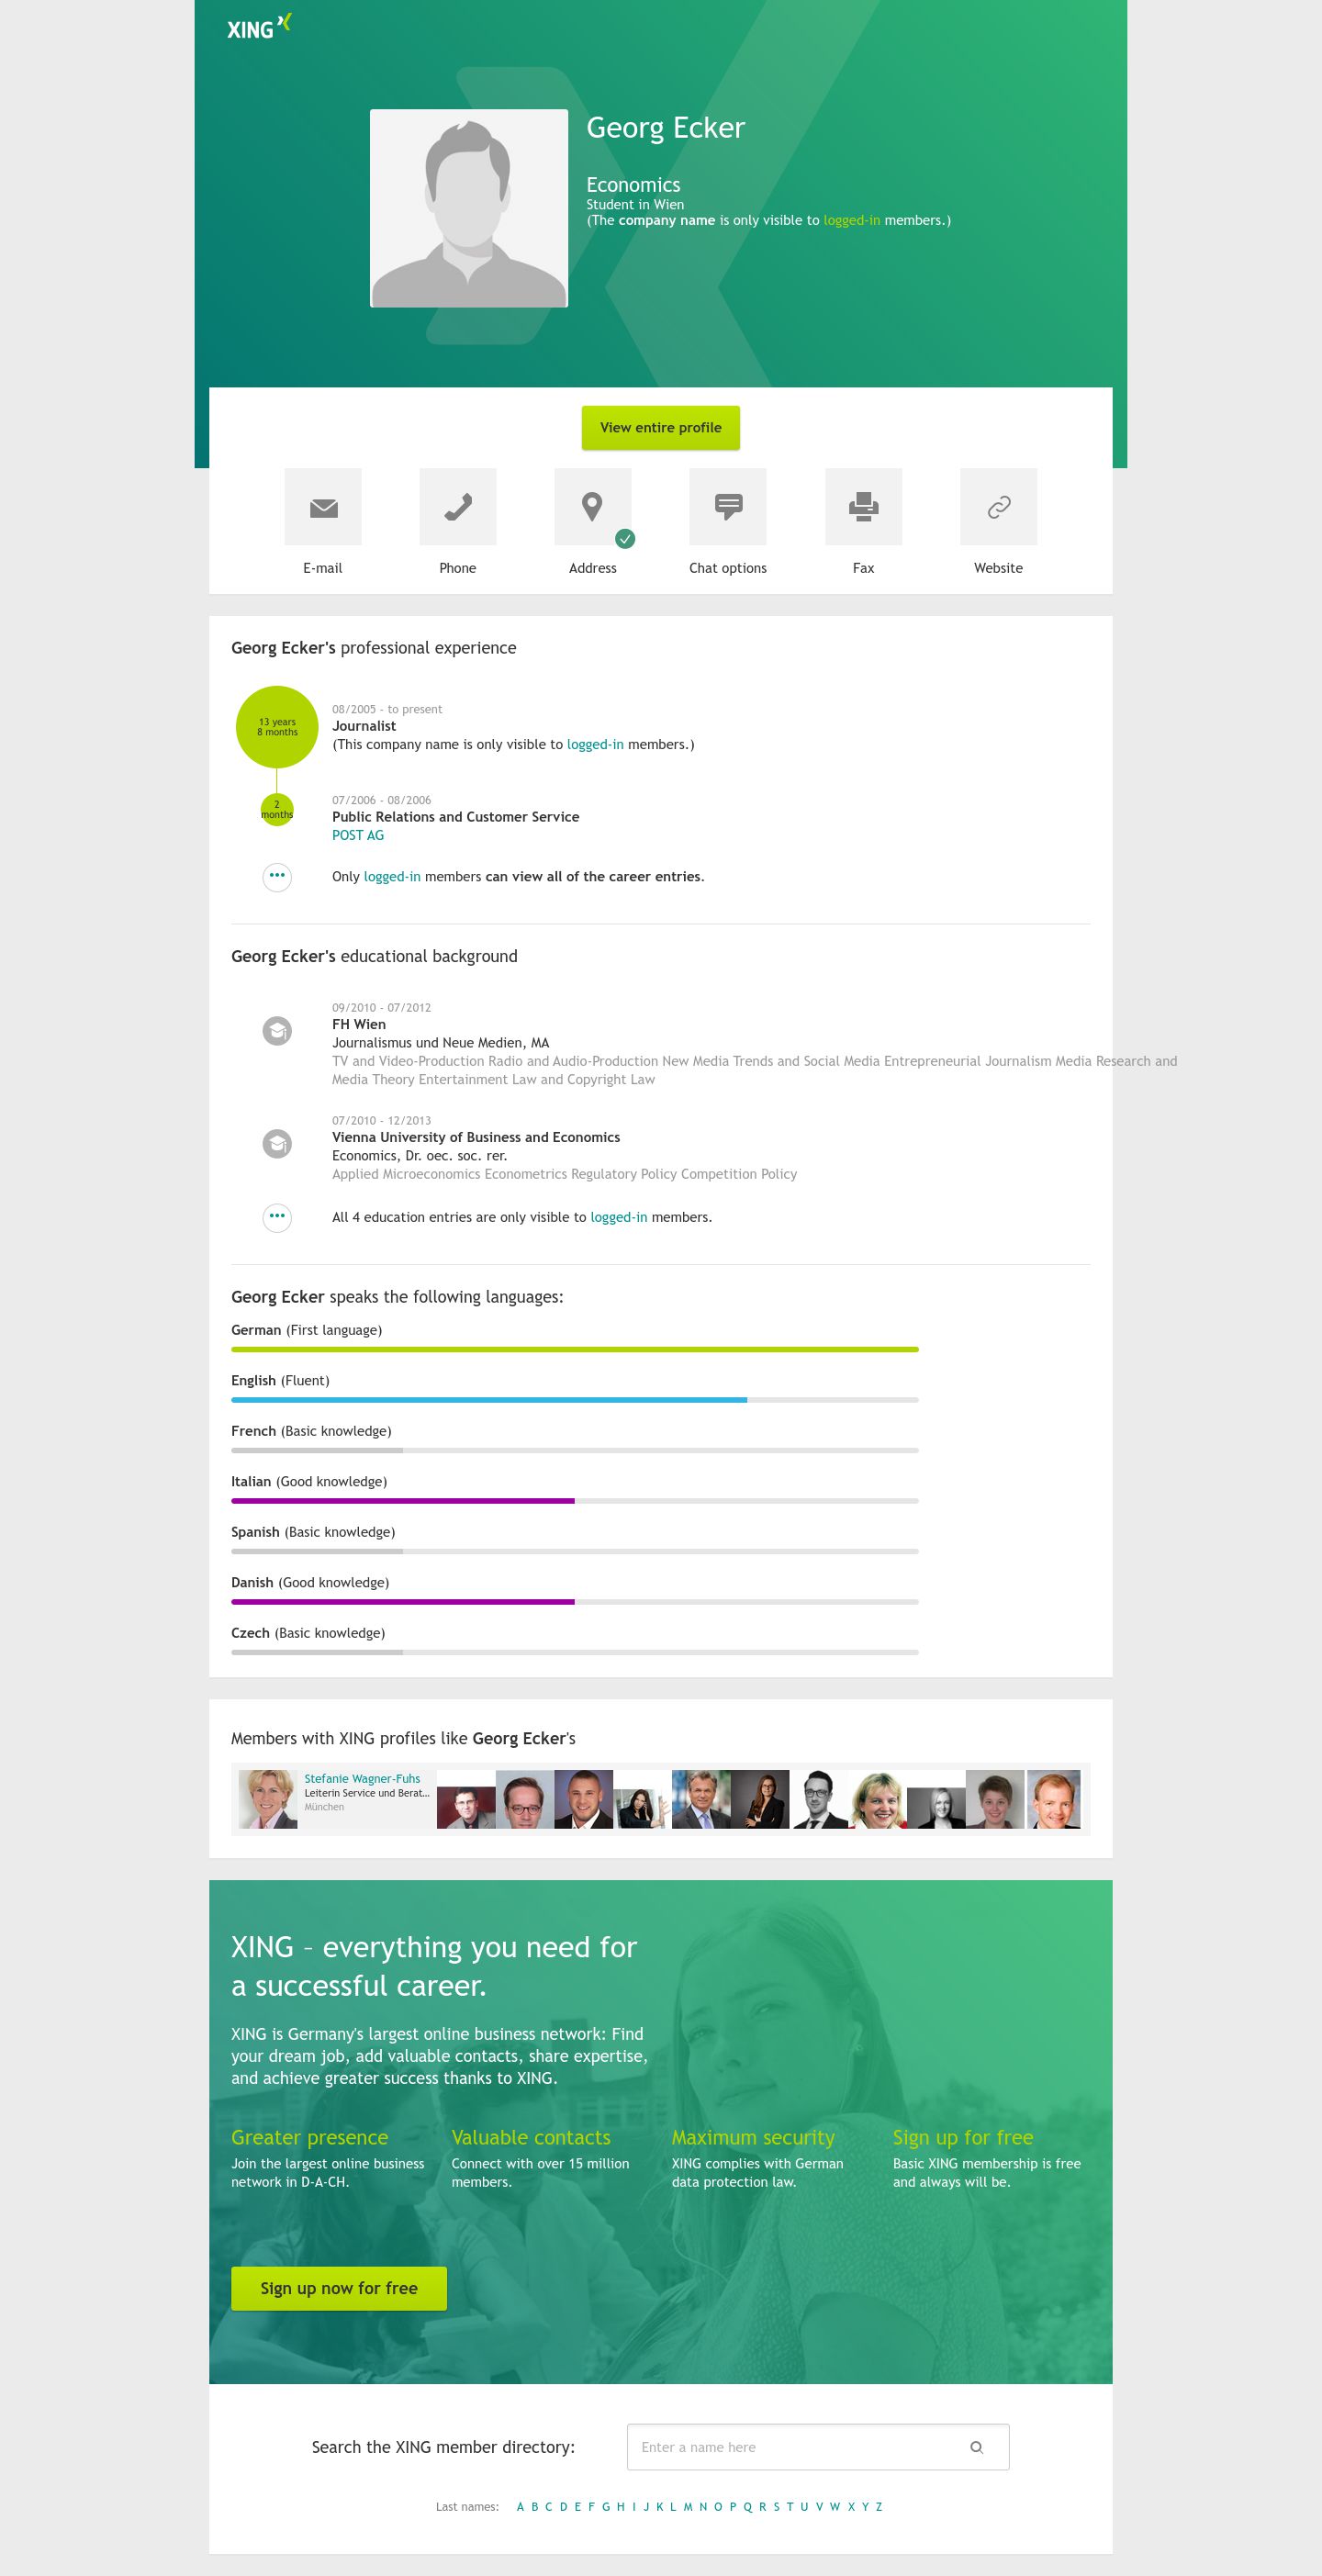Focus the Enter a name here field

[x=818, y=2447]
